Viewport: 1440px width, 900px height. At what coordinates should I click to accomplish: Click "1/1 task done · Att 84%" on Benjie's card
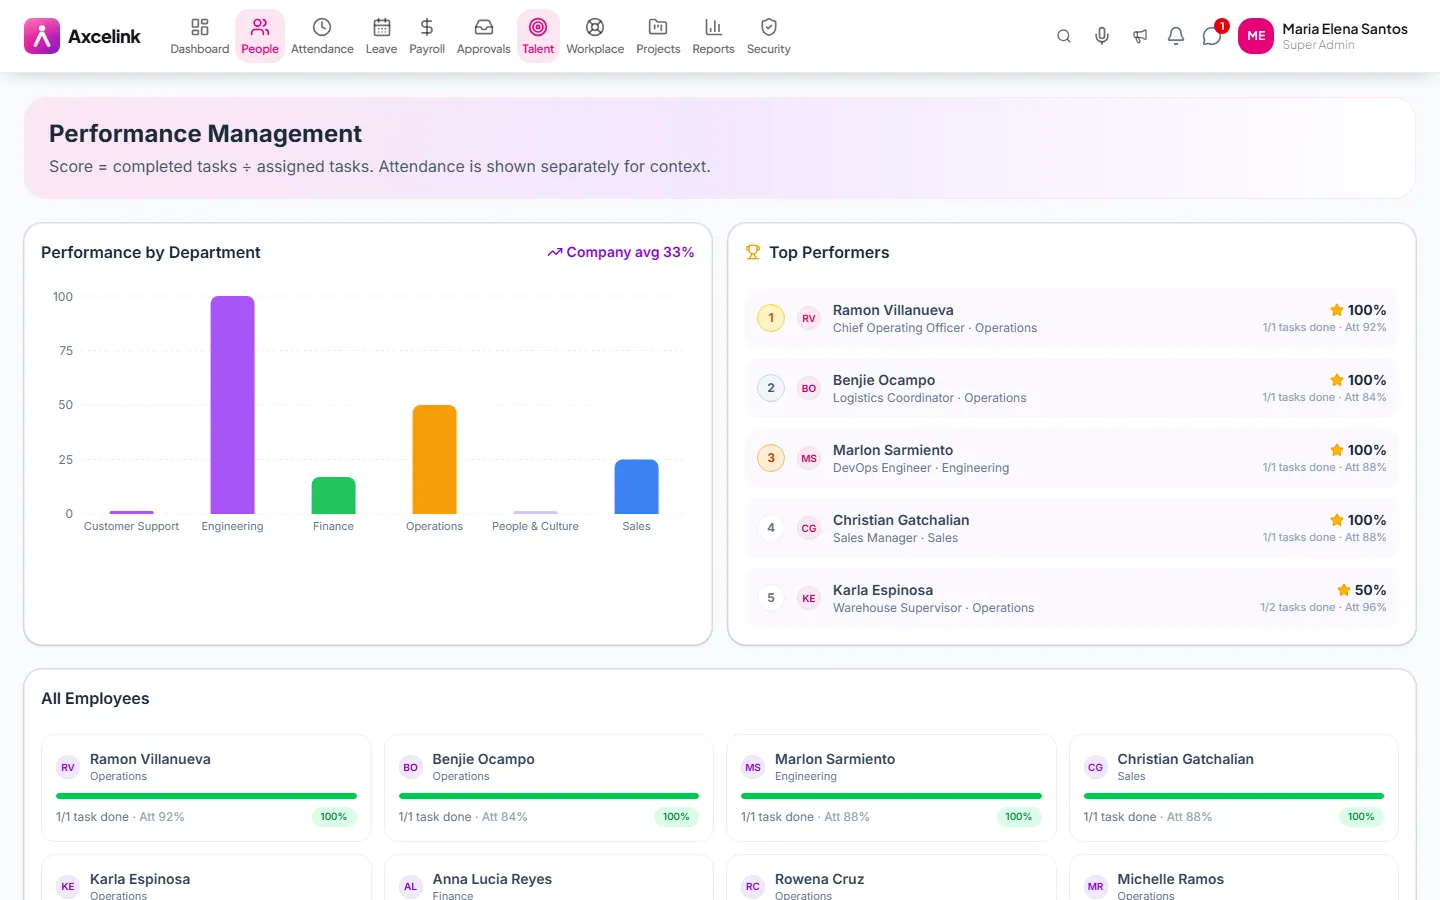coord(463,817)
